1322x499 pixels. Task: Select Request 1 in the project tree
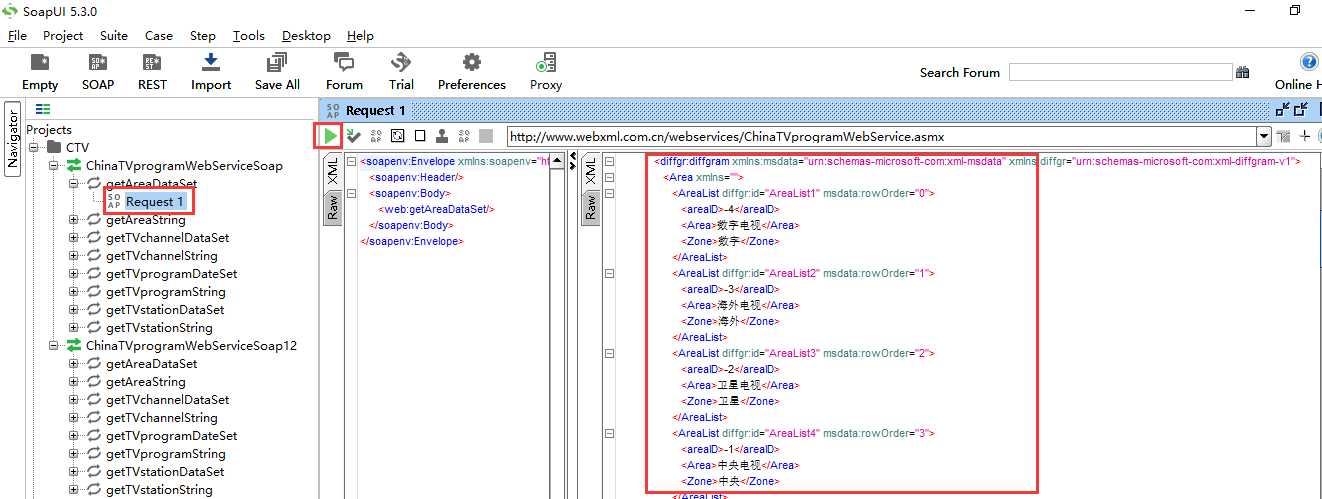click(x=154, y=202)
